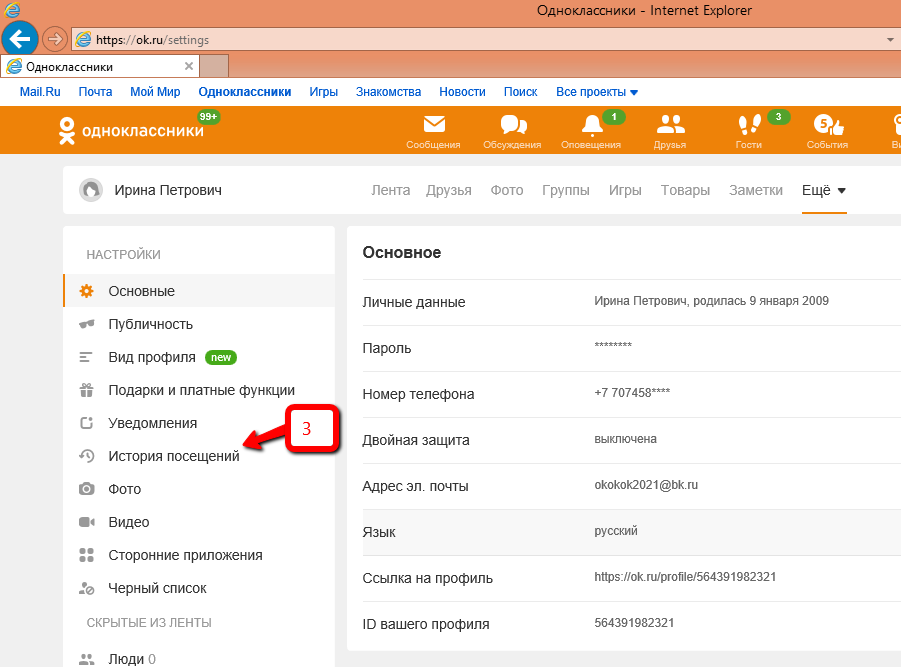Viewport: 901px width, 667px height.
Task: Click the profile avatar next to Ирина Петрович
Action: click(91, 190)
